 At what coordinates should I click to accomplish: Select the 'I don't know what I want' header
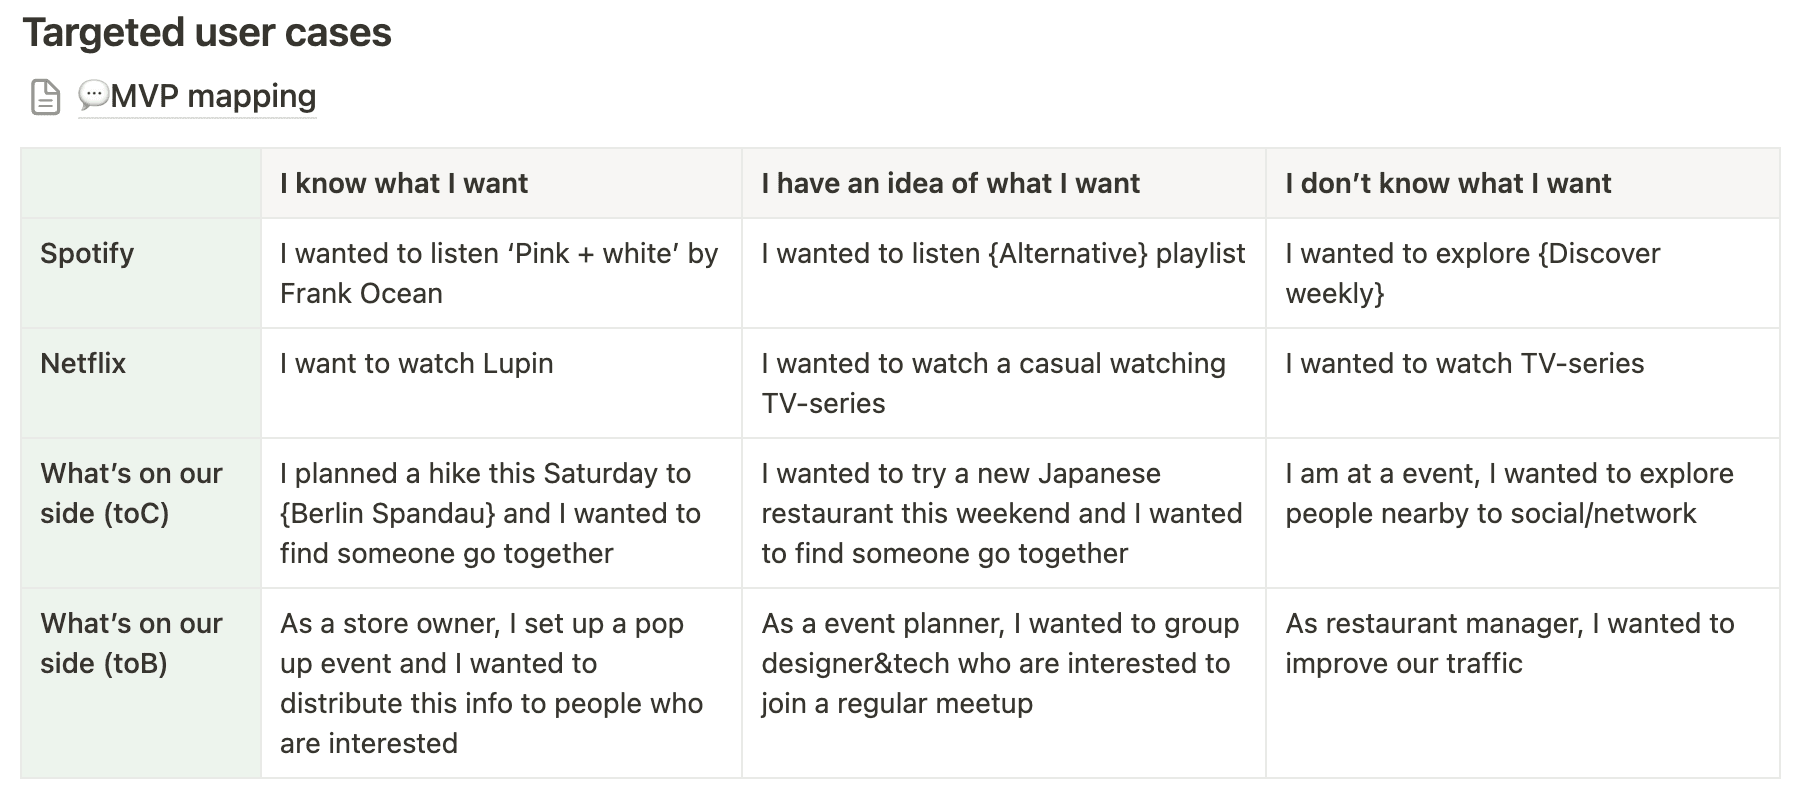click(1522, 184)
